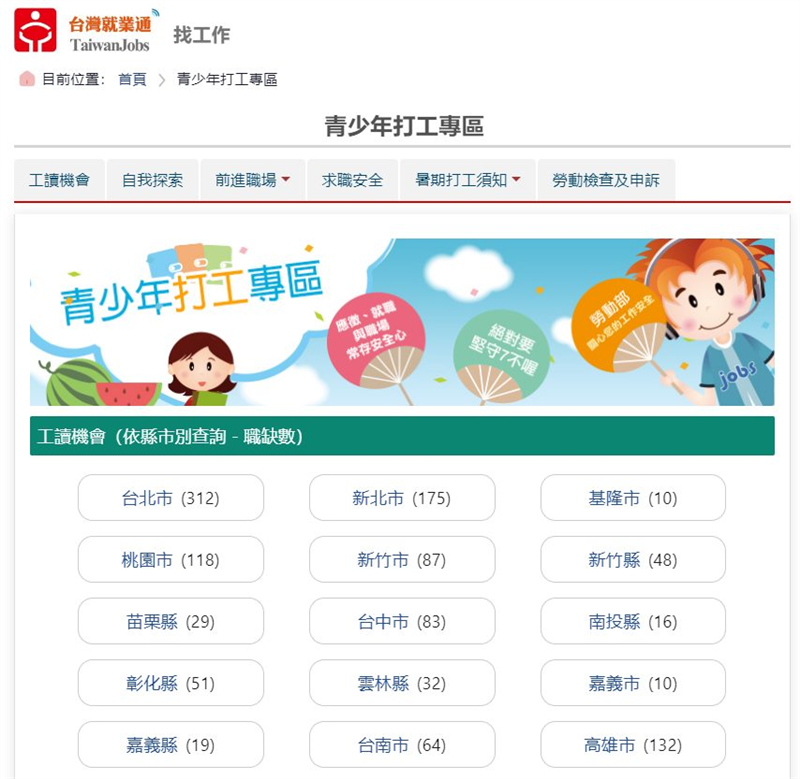Click the home icon beside 目前位置
The image size is (800, 779).
click(x=27, y=79)
